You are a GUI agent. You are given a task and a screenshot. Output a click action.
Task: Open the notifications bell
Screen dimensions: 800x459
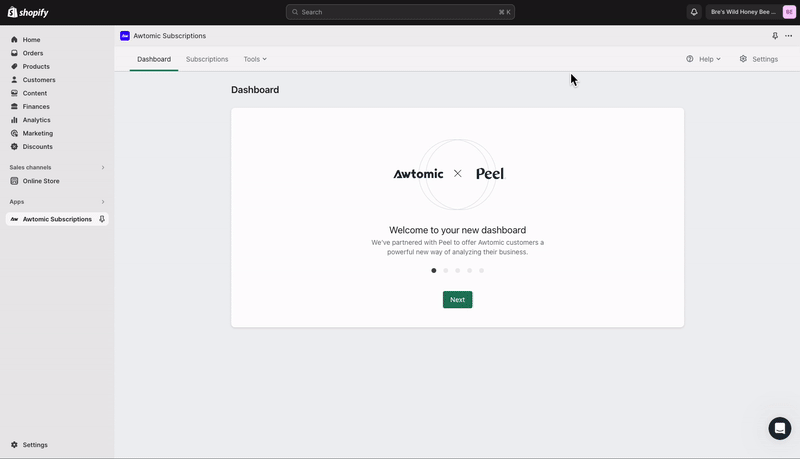tap(694, 12)
